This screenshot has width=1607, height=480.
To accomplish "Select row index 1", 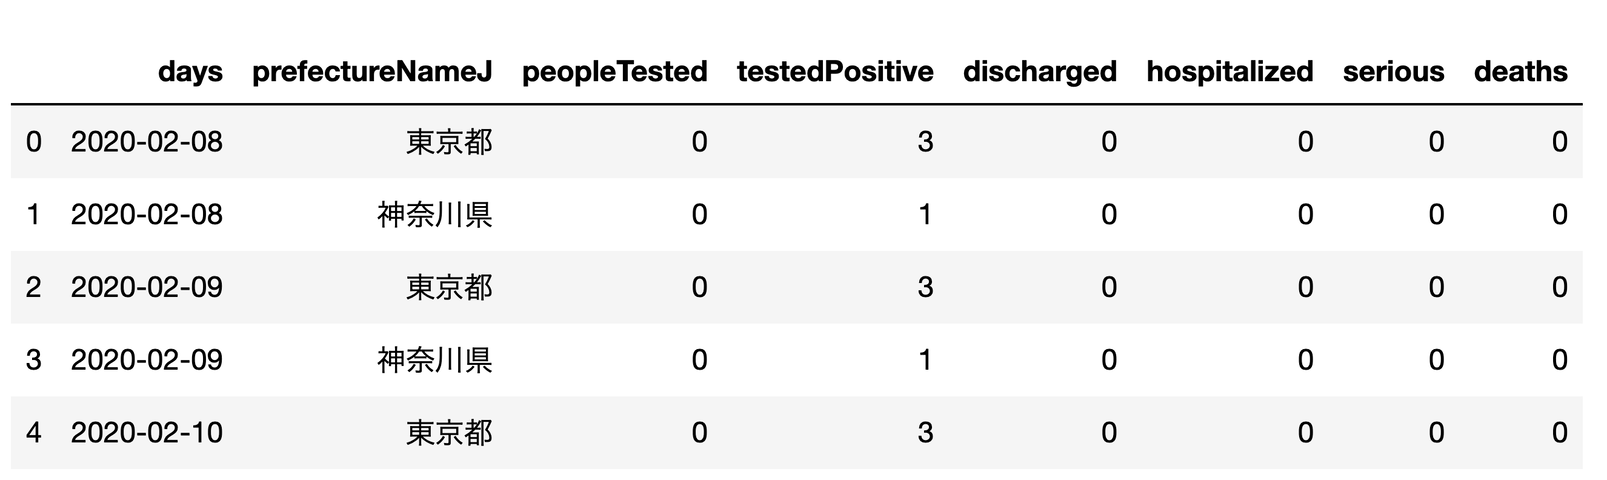I will click(34, 215).
